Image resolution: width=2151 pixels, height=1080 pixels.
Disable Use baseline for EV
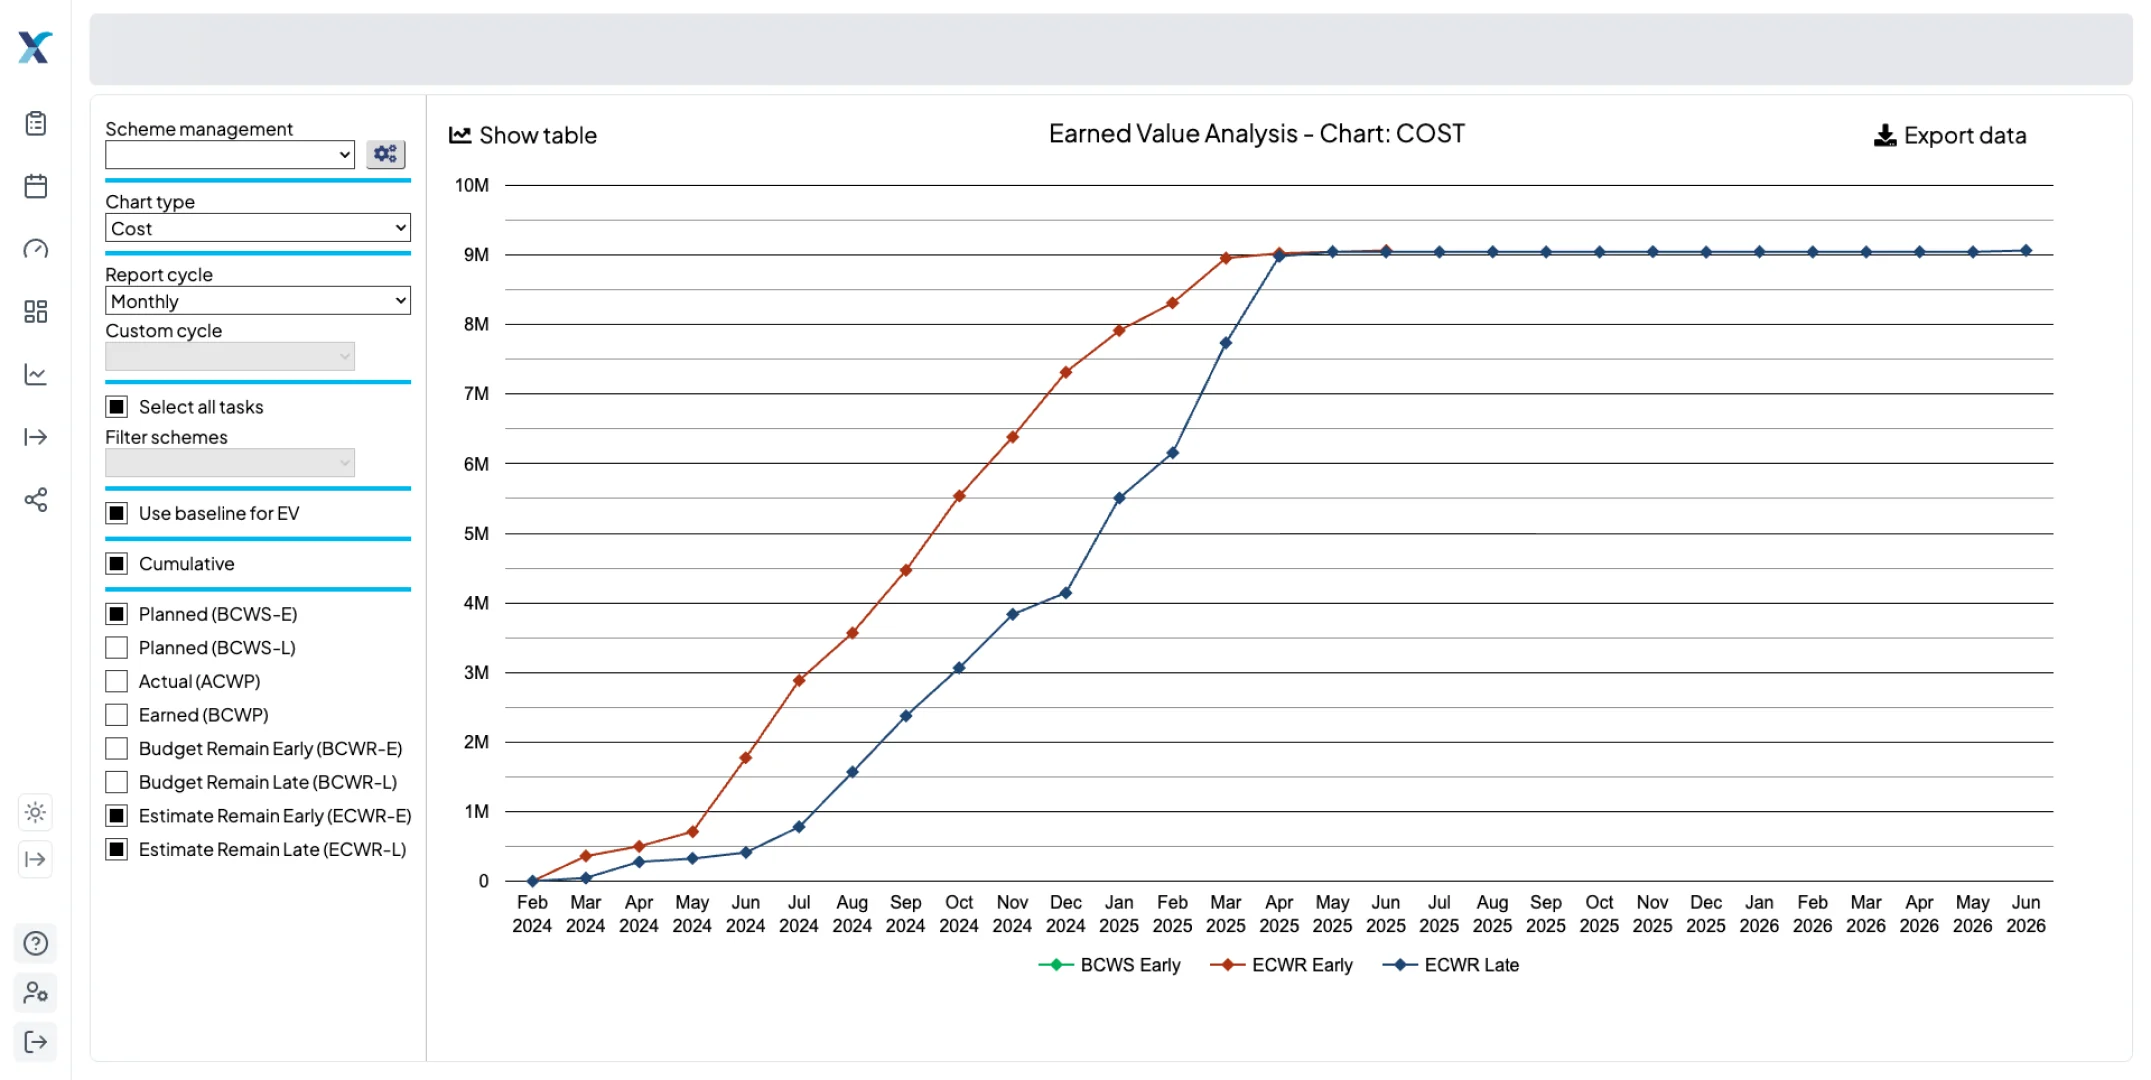[x=117, y=513]
